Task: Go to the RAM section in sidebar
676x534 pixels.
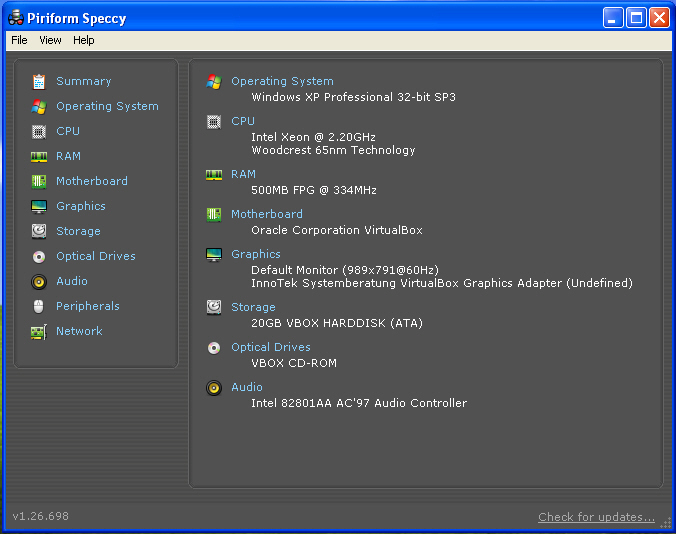Action: pyautogui.click(x=69, y=156)
